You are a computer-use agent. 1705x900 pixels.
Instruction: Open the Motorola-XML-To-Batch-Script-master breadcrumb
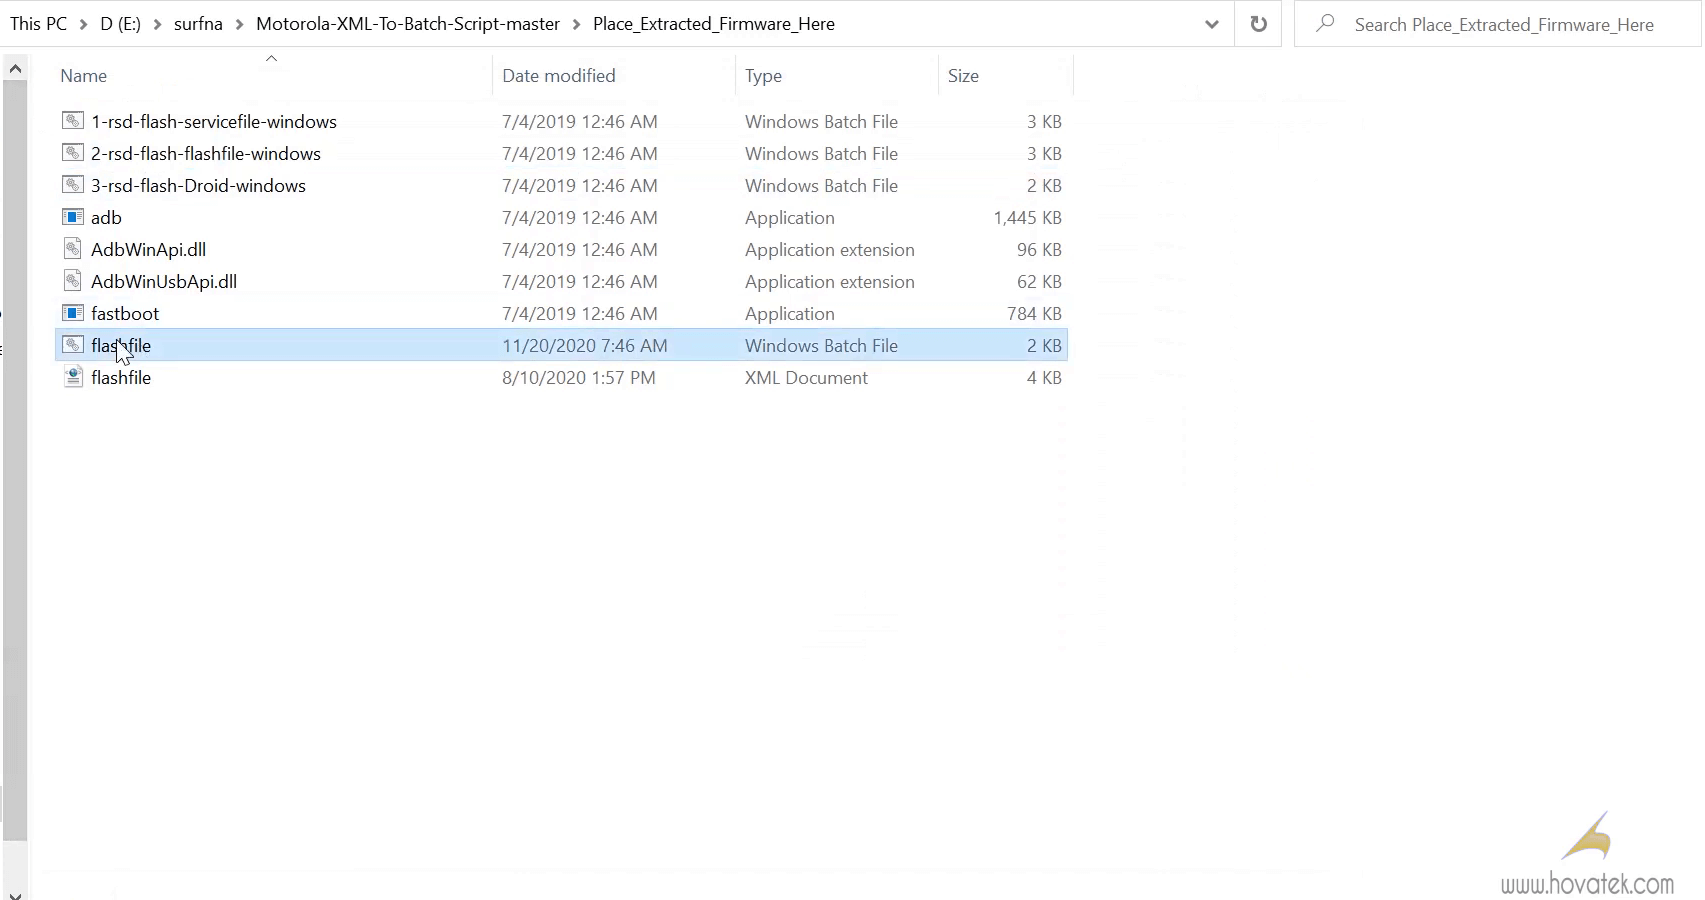(407, 23)
